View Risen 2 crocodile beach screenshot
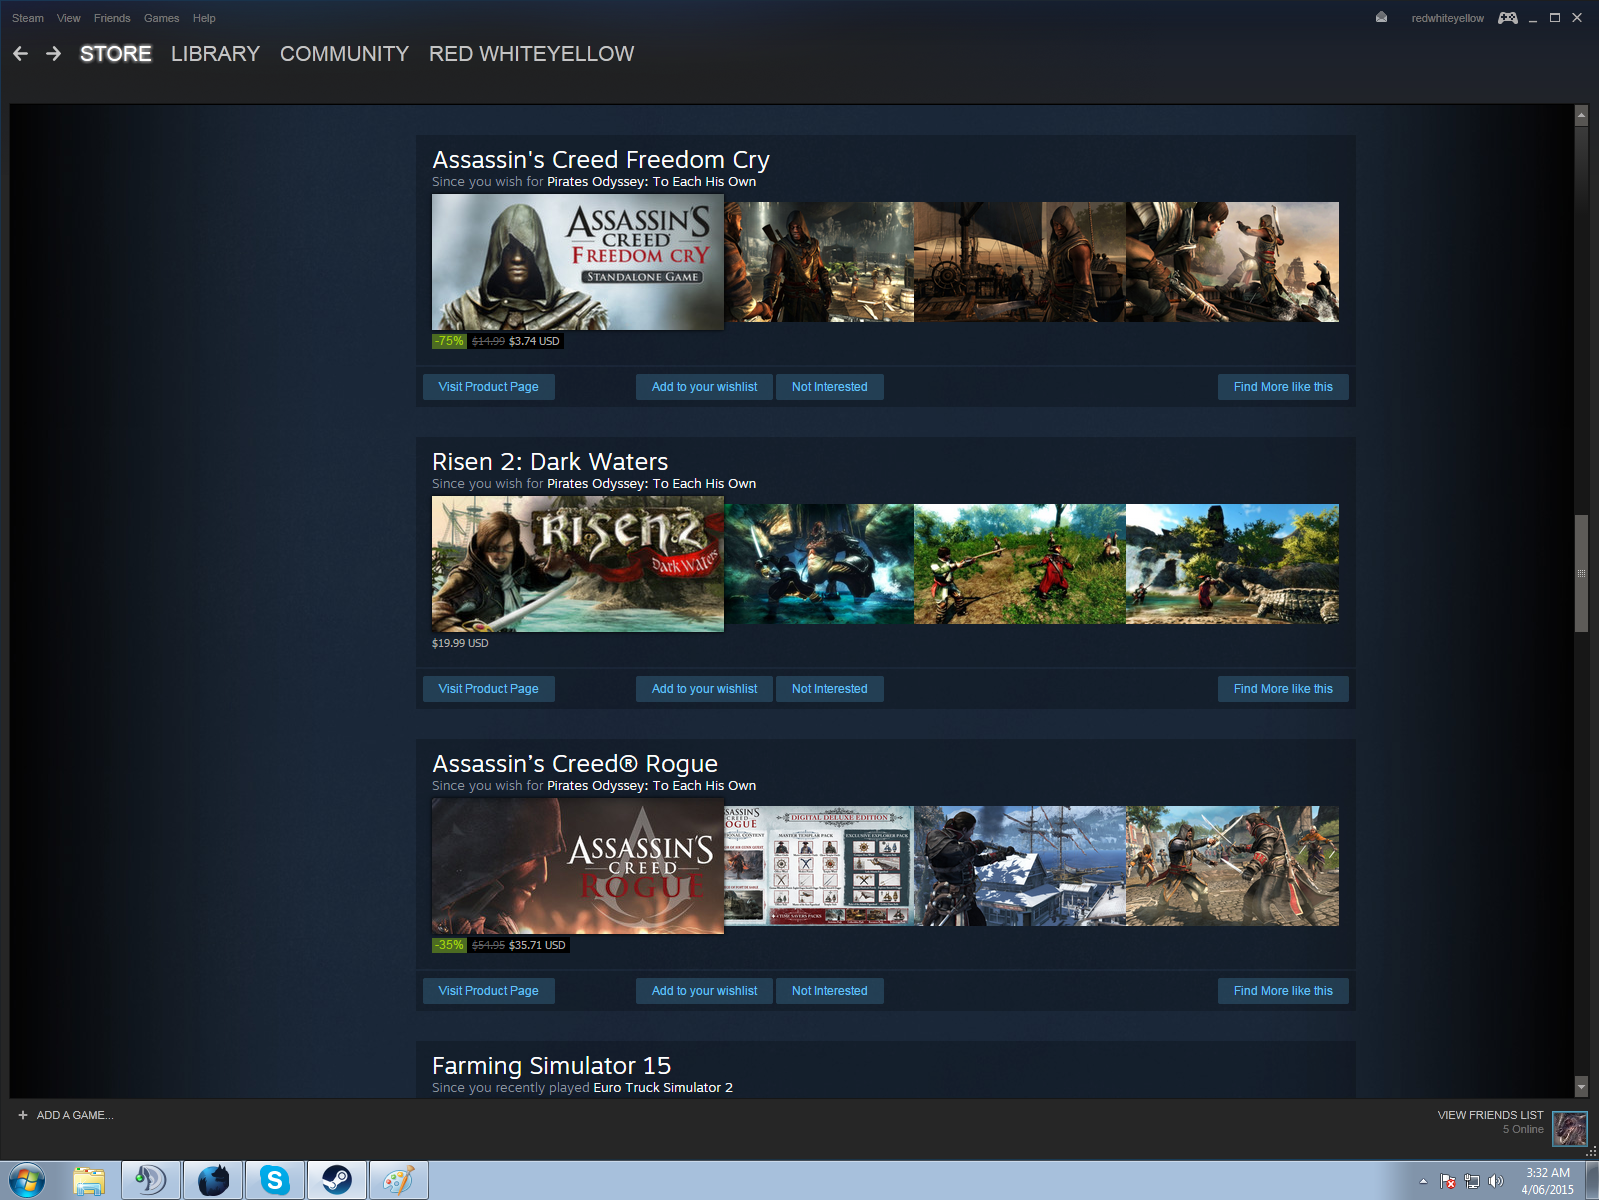Image resolution: width=1599 pixels, height=1200 pixels. pyautogui.click(x=1232, y=564)
